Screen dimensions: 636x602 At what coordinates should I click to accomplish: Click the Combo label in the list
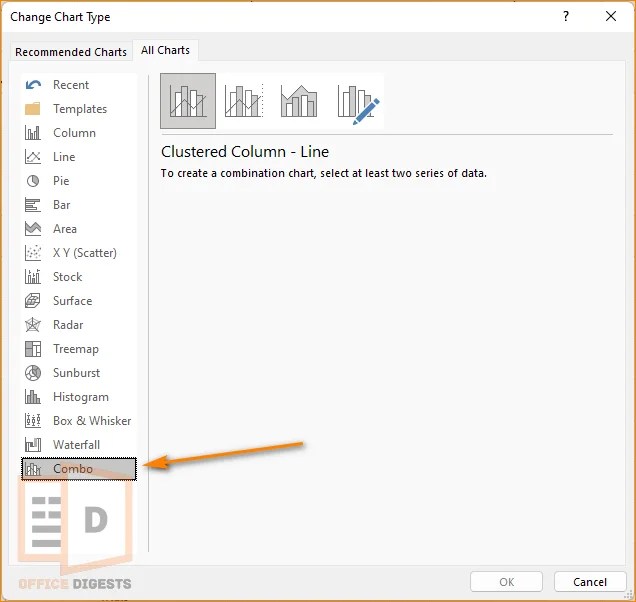(73, 469)
